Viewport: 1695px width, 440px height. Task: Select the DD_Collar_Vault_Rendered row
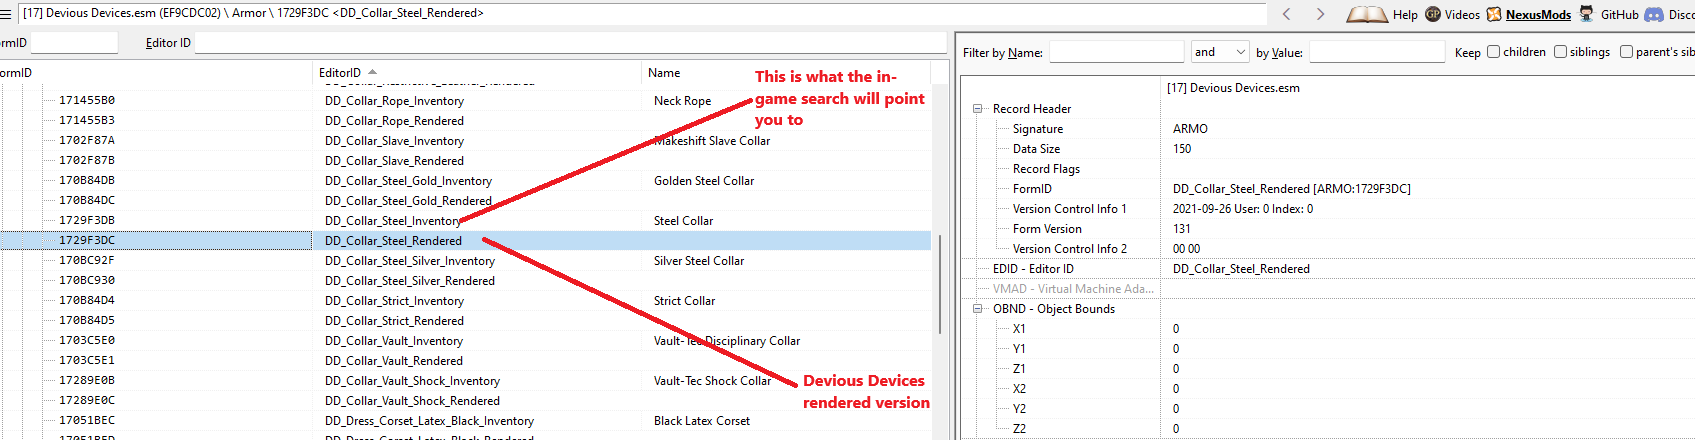(465, 361)
